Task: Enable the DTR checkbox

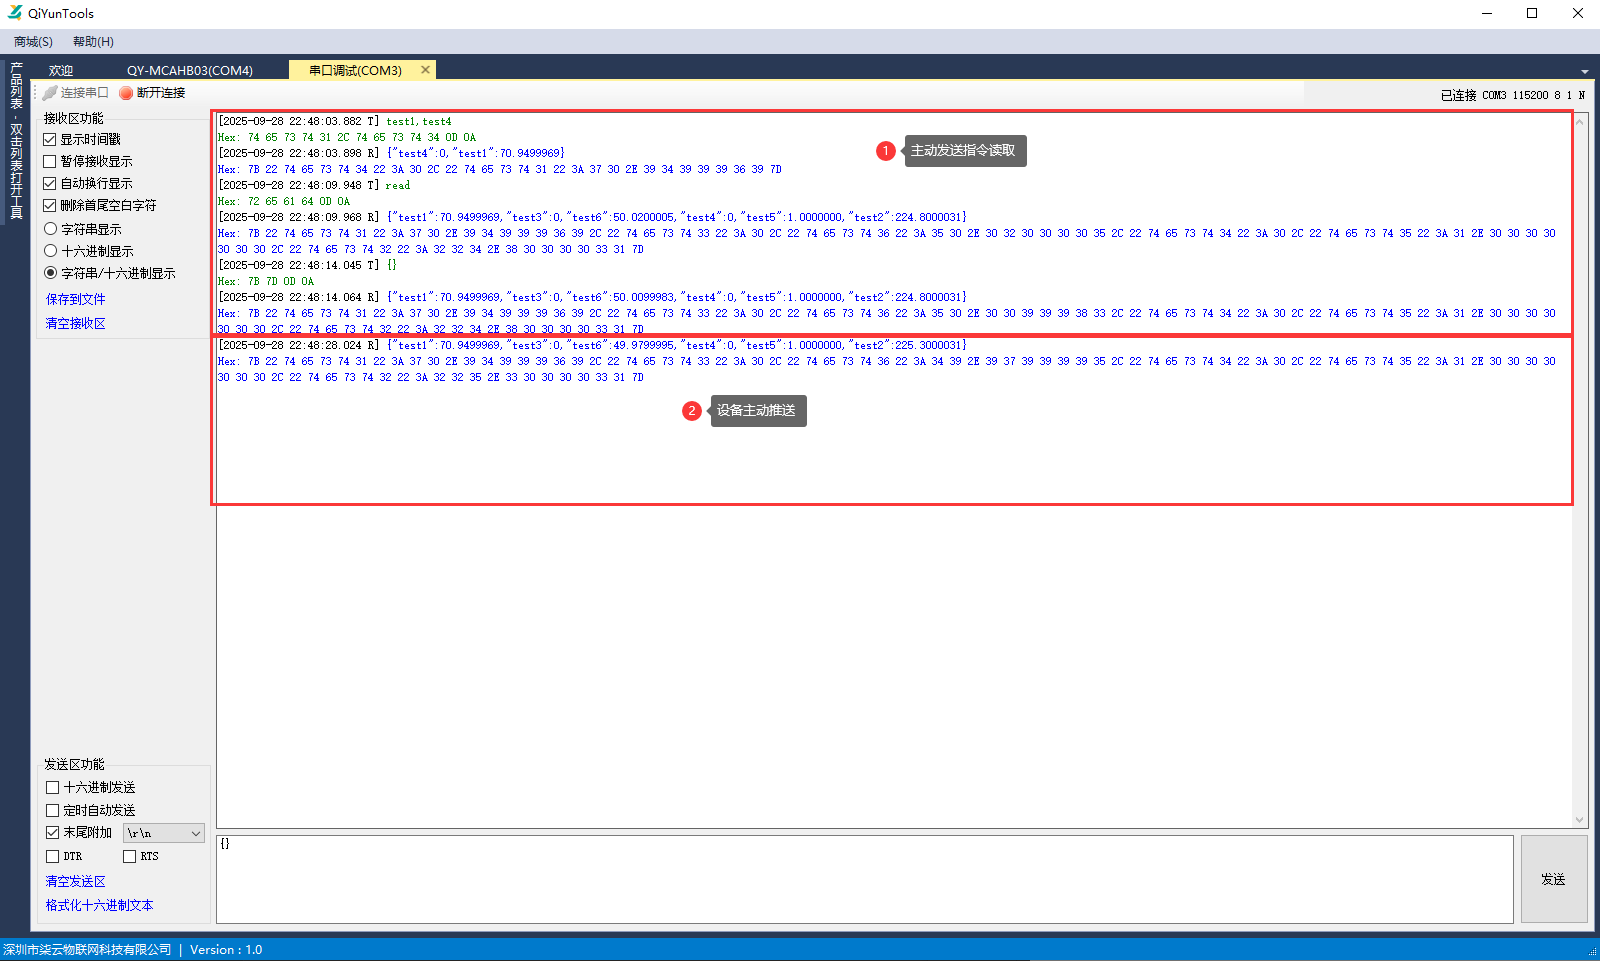Action: pos(53,856)
